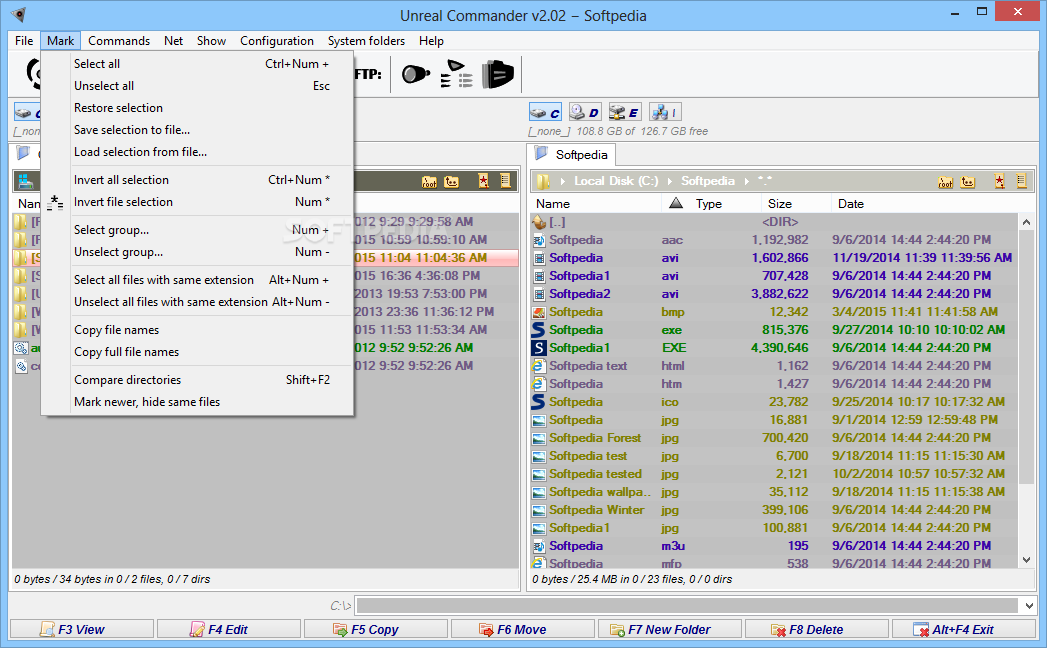Open the command line history dropdown

[1028, 606]
